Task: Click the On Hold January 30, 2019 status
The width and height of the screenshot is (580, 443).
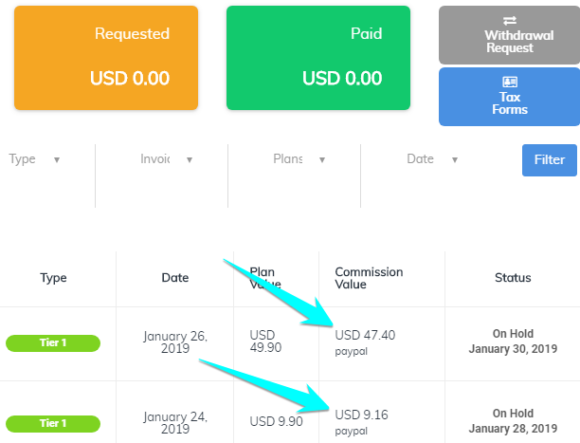Action: (513, 341)
